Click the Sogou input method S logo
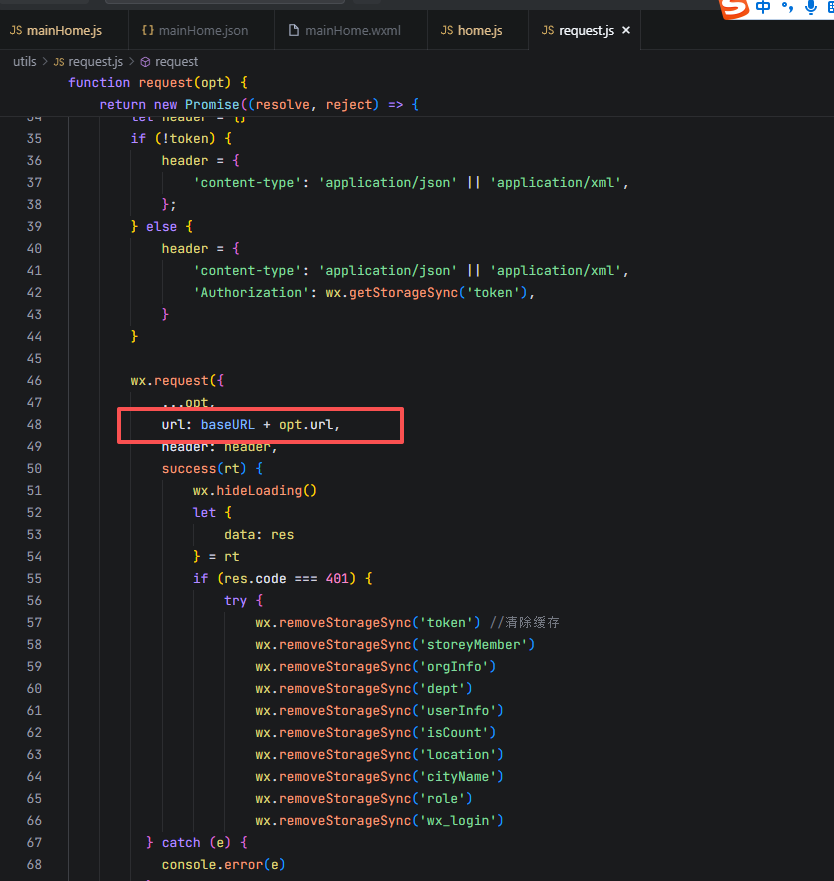 point(735,9)
